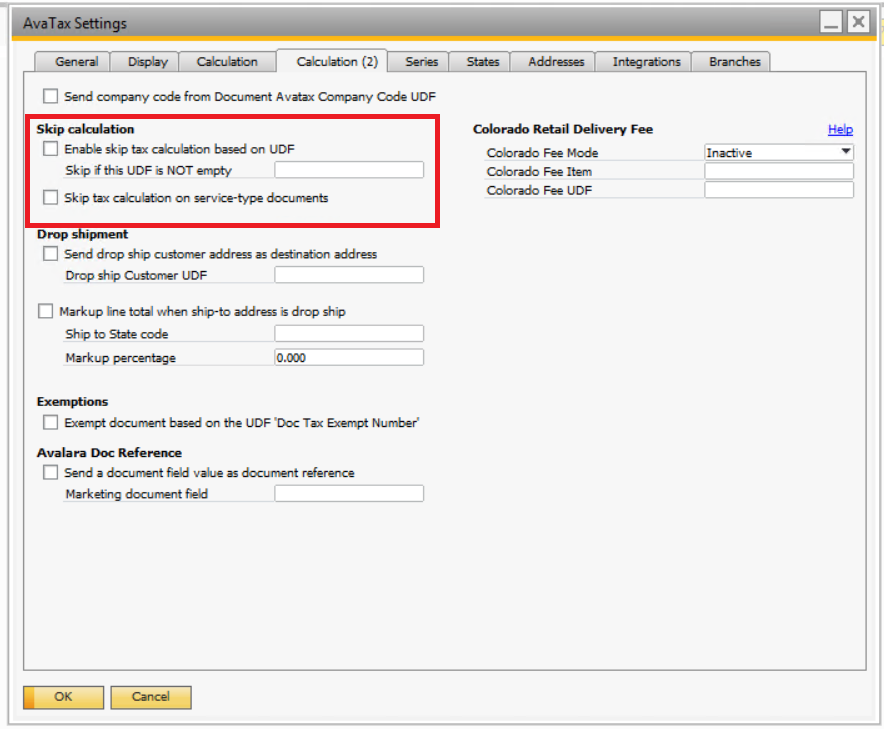Open the Colorado Retail Delivery Fee Help link
The height and width of the screenshot is (729, 884).
[840, 129]
